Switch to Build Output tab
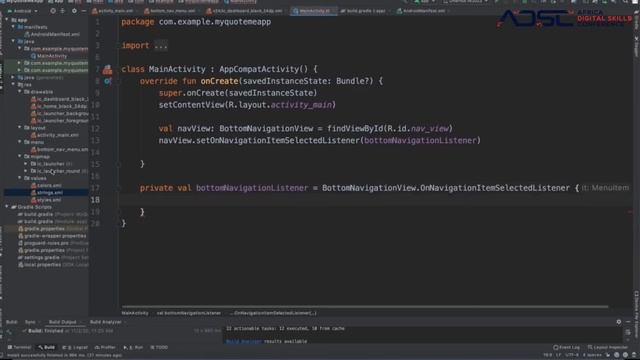 (x=62, y=322)
